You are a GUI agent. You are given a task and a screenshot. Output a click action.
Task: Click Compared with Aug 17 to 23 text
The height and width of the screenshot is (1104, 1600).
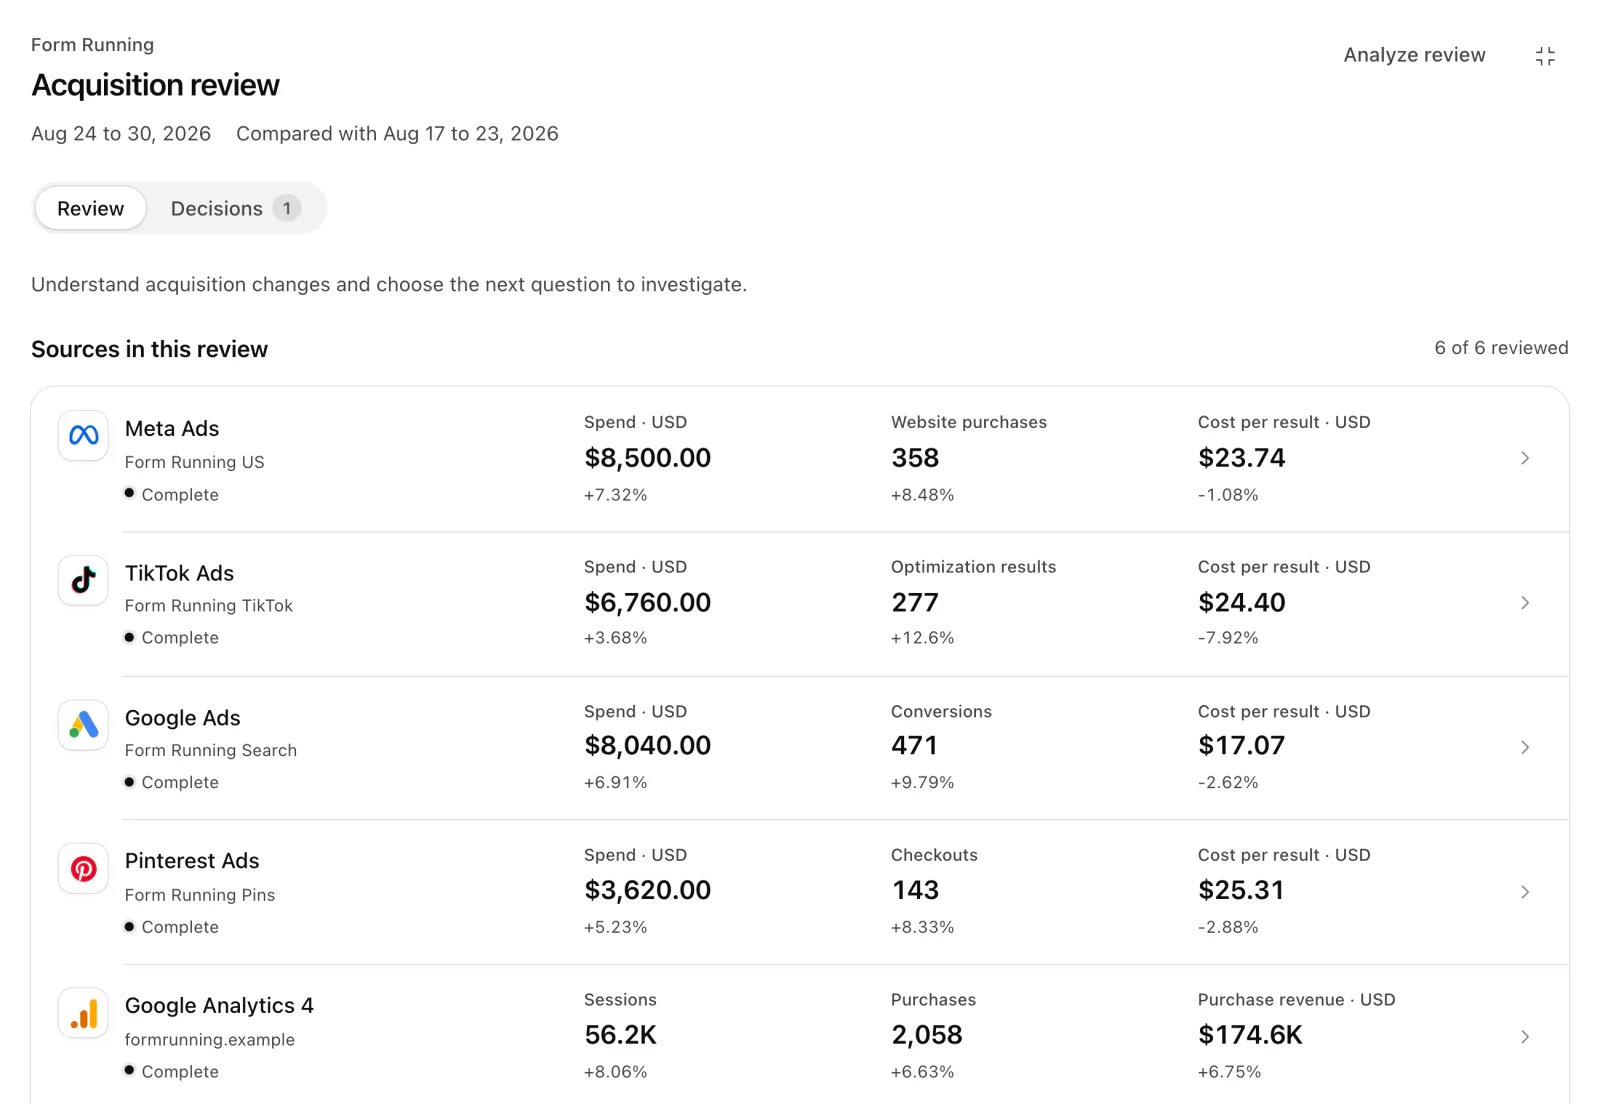[x=397, y=134]
